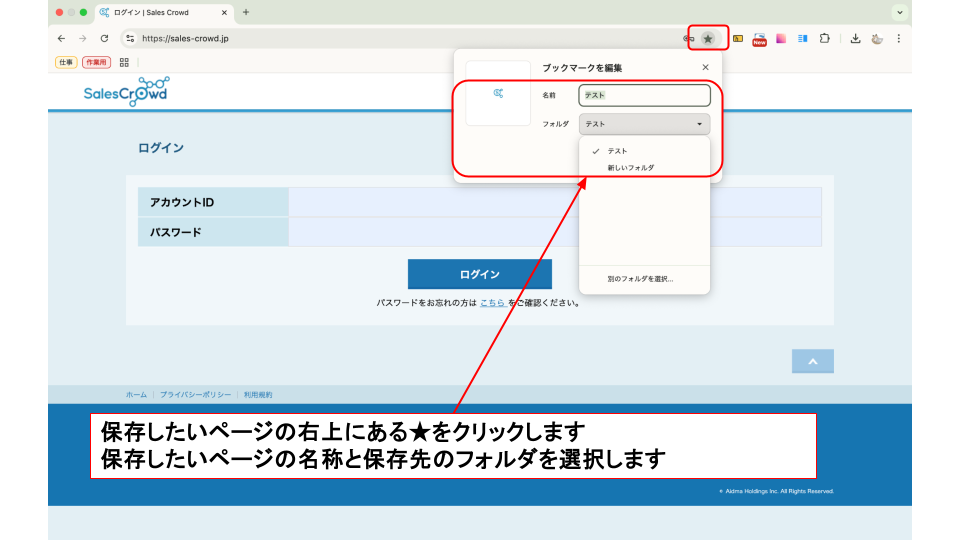Expand the tab search chevron at top right
Viewport: 960px width, 540px height.
click(x=900, y=12)
